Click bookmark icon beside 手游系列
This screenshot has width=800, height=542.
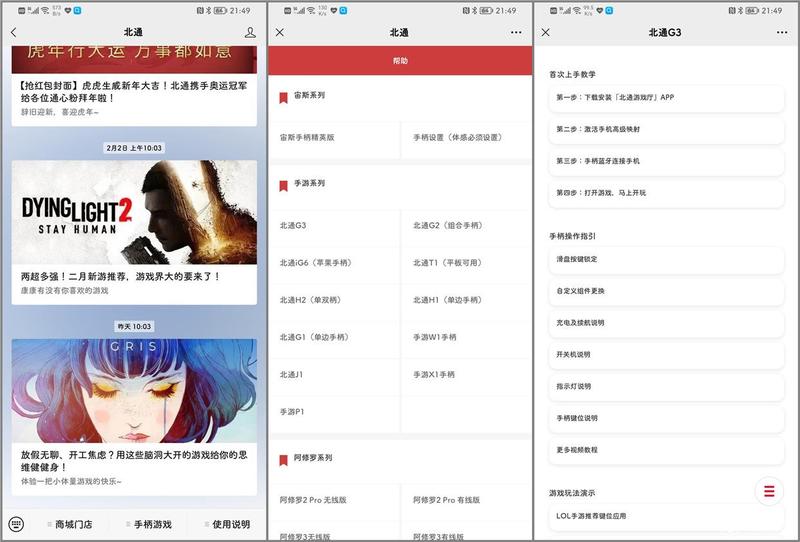coord(283,185)
